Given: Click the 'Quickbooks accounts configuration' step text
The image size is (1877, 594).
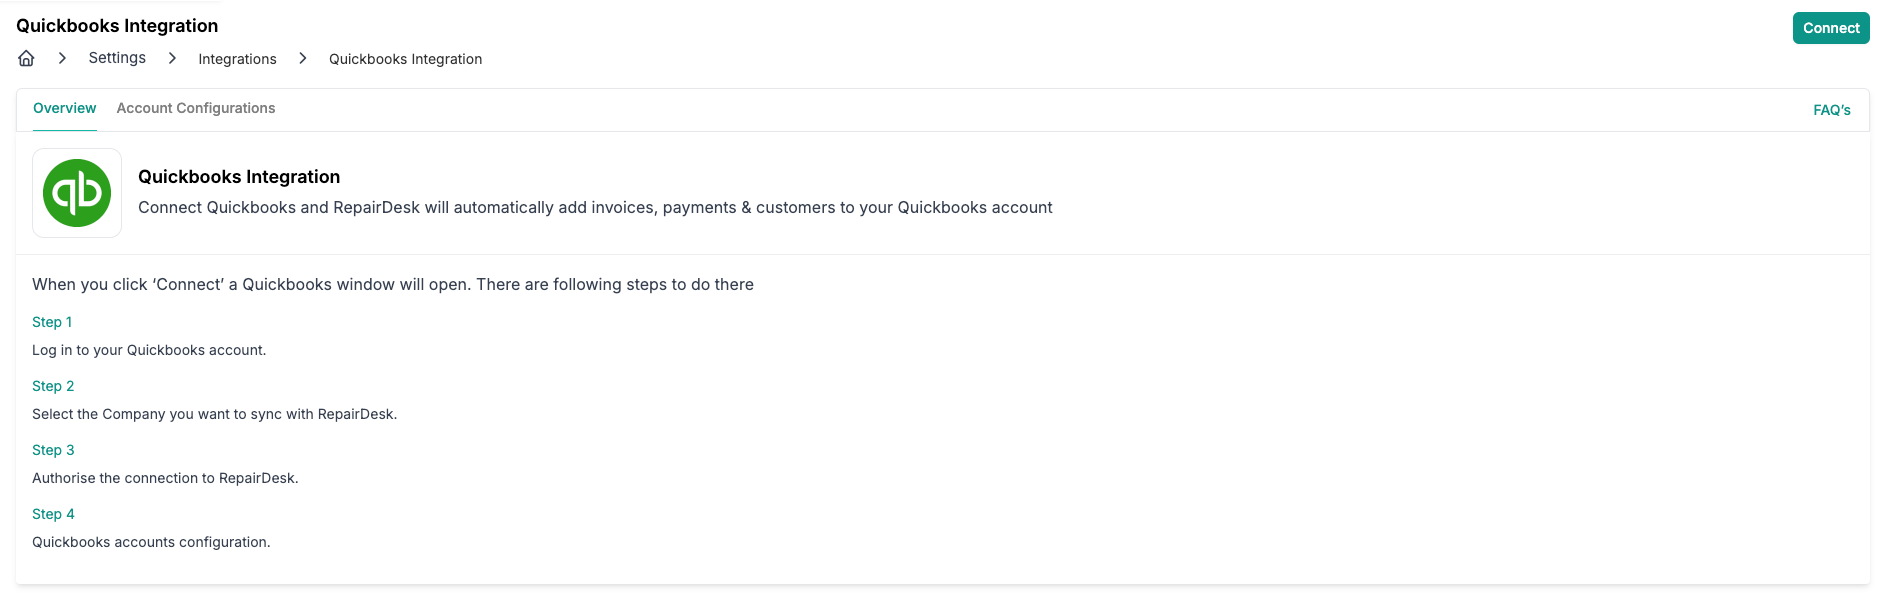Looking at the screenshot, I should click(x=151, y=542).
